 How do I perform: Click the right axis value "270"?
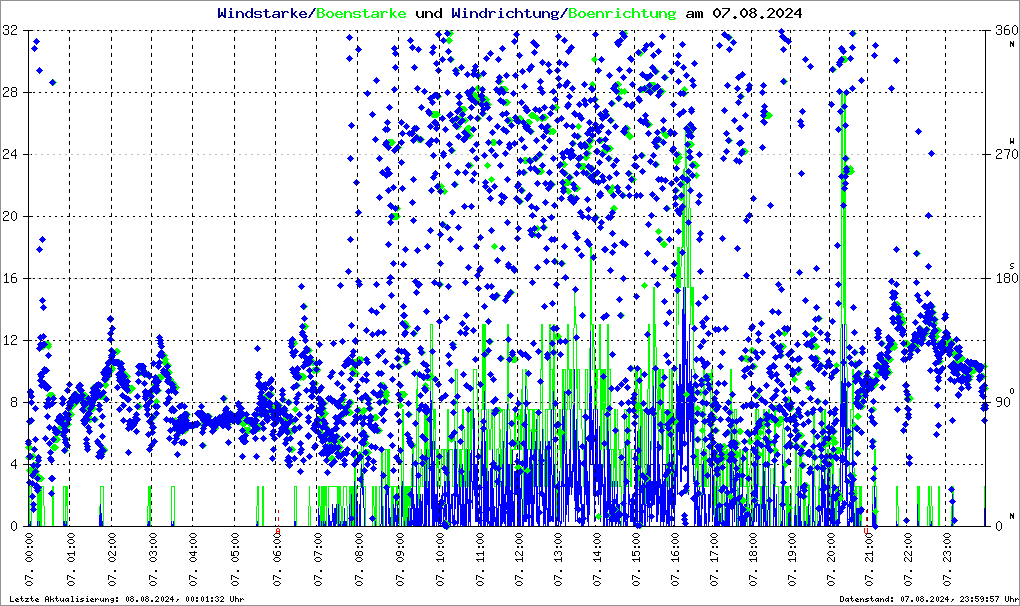1006,154
